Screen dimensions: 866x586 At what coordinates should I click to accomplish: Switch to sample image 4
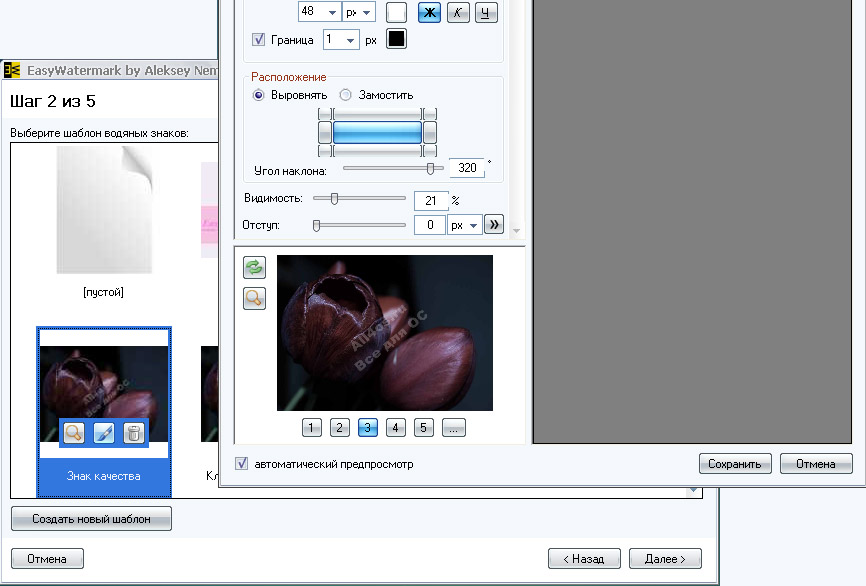click(x=395, y=427)
